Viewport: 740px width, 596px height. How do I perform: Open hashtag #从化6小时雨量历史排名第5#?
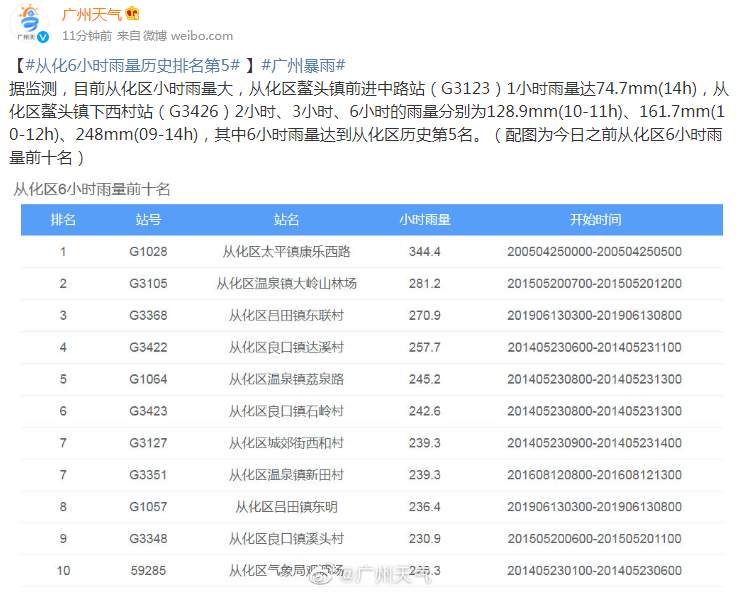pyautogui.click(x=132, y=65)
